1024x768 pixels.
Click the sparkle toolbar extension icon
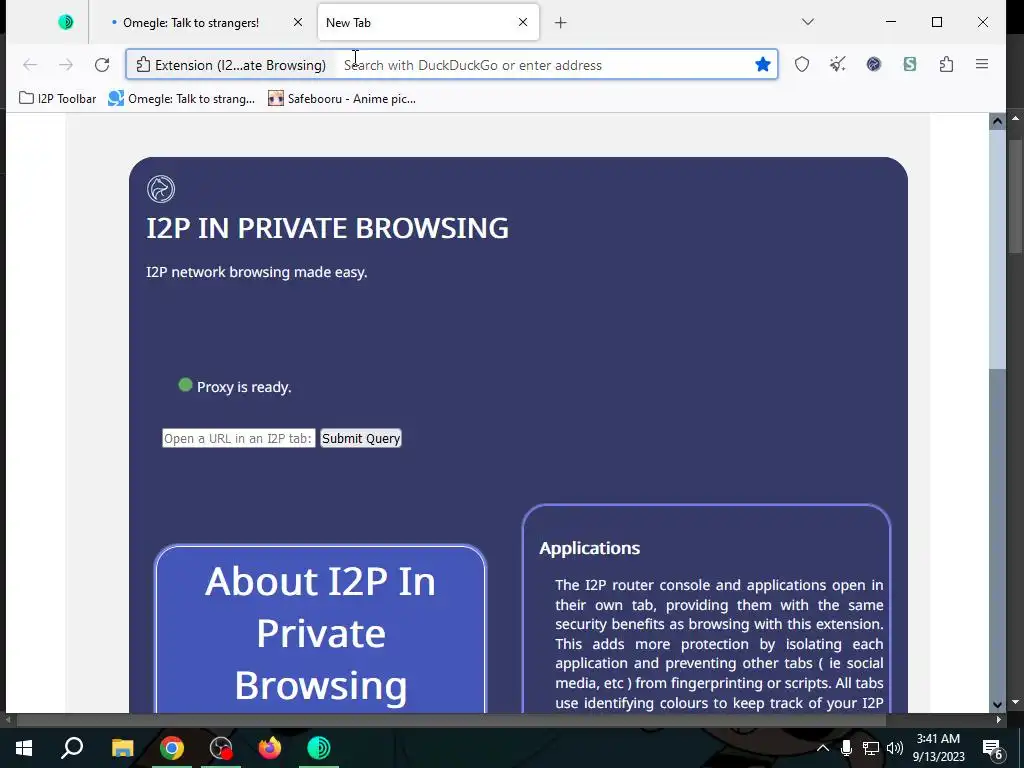coord(838,64)
